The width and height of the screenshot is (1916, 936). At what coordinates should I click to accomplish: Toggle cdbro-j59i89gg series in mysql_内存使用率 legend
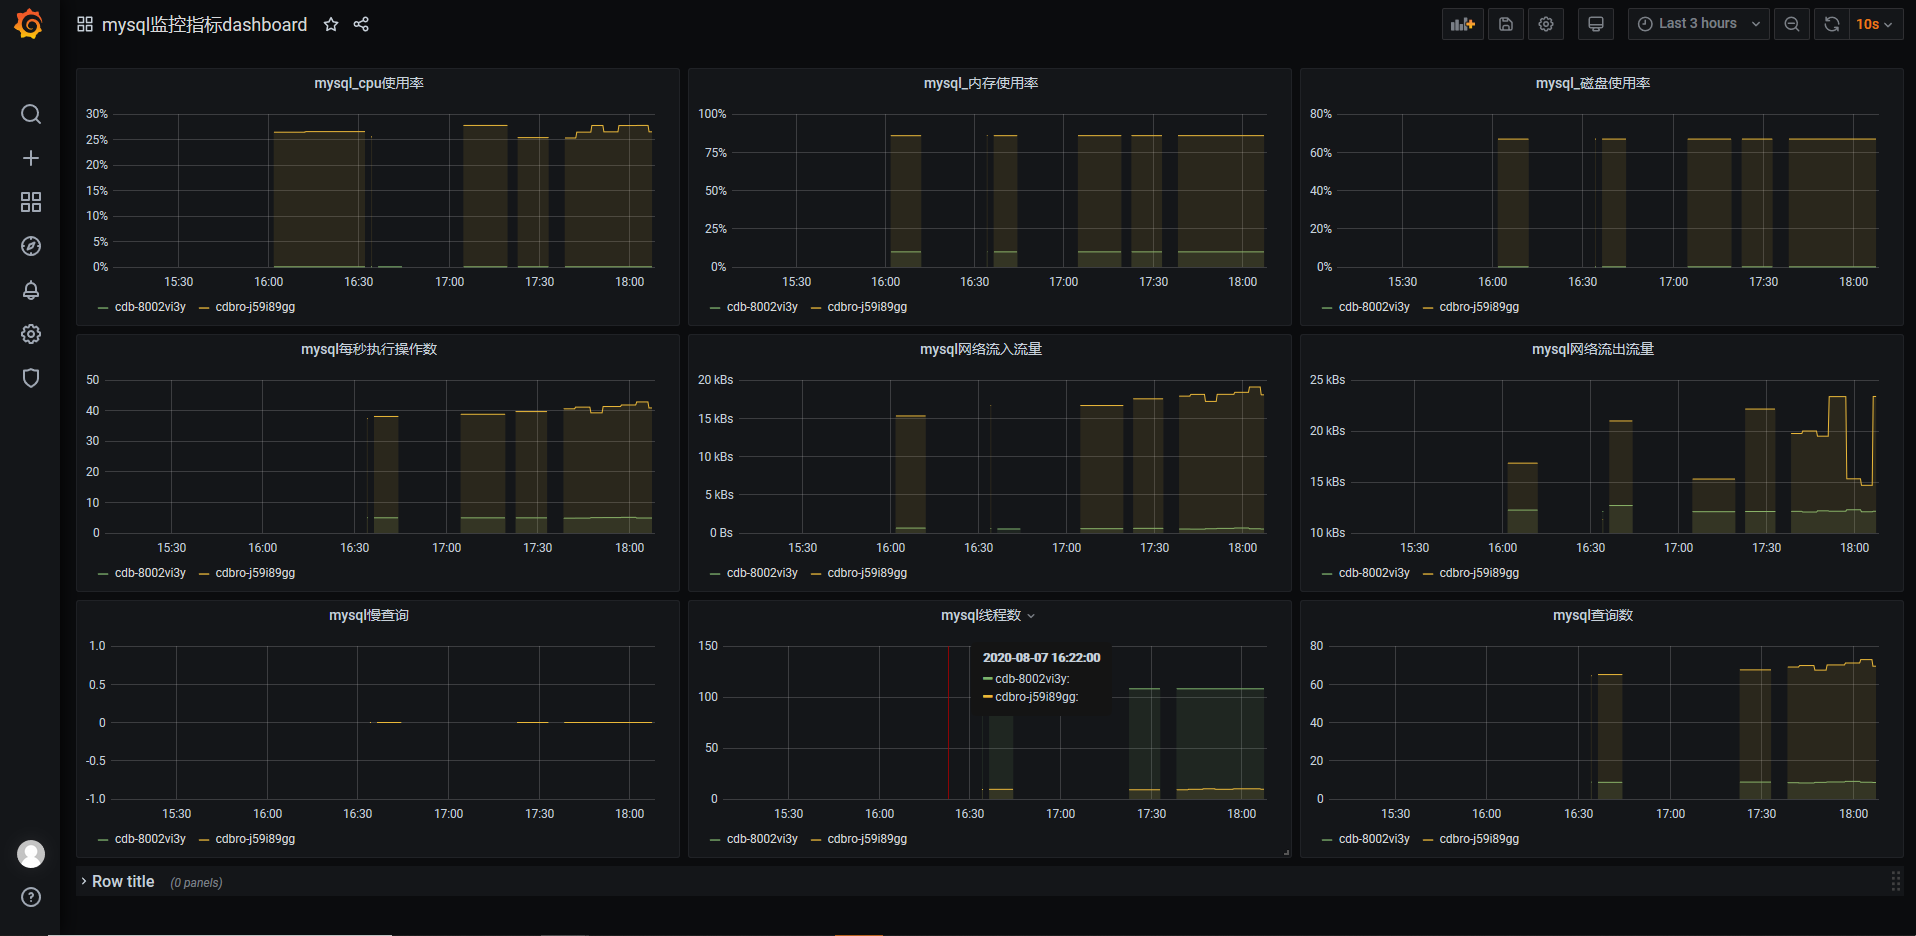867,307
